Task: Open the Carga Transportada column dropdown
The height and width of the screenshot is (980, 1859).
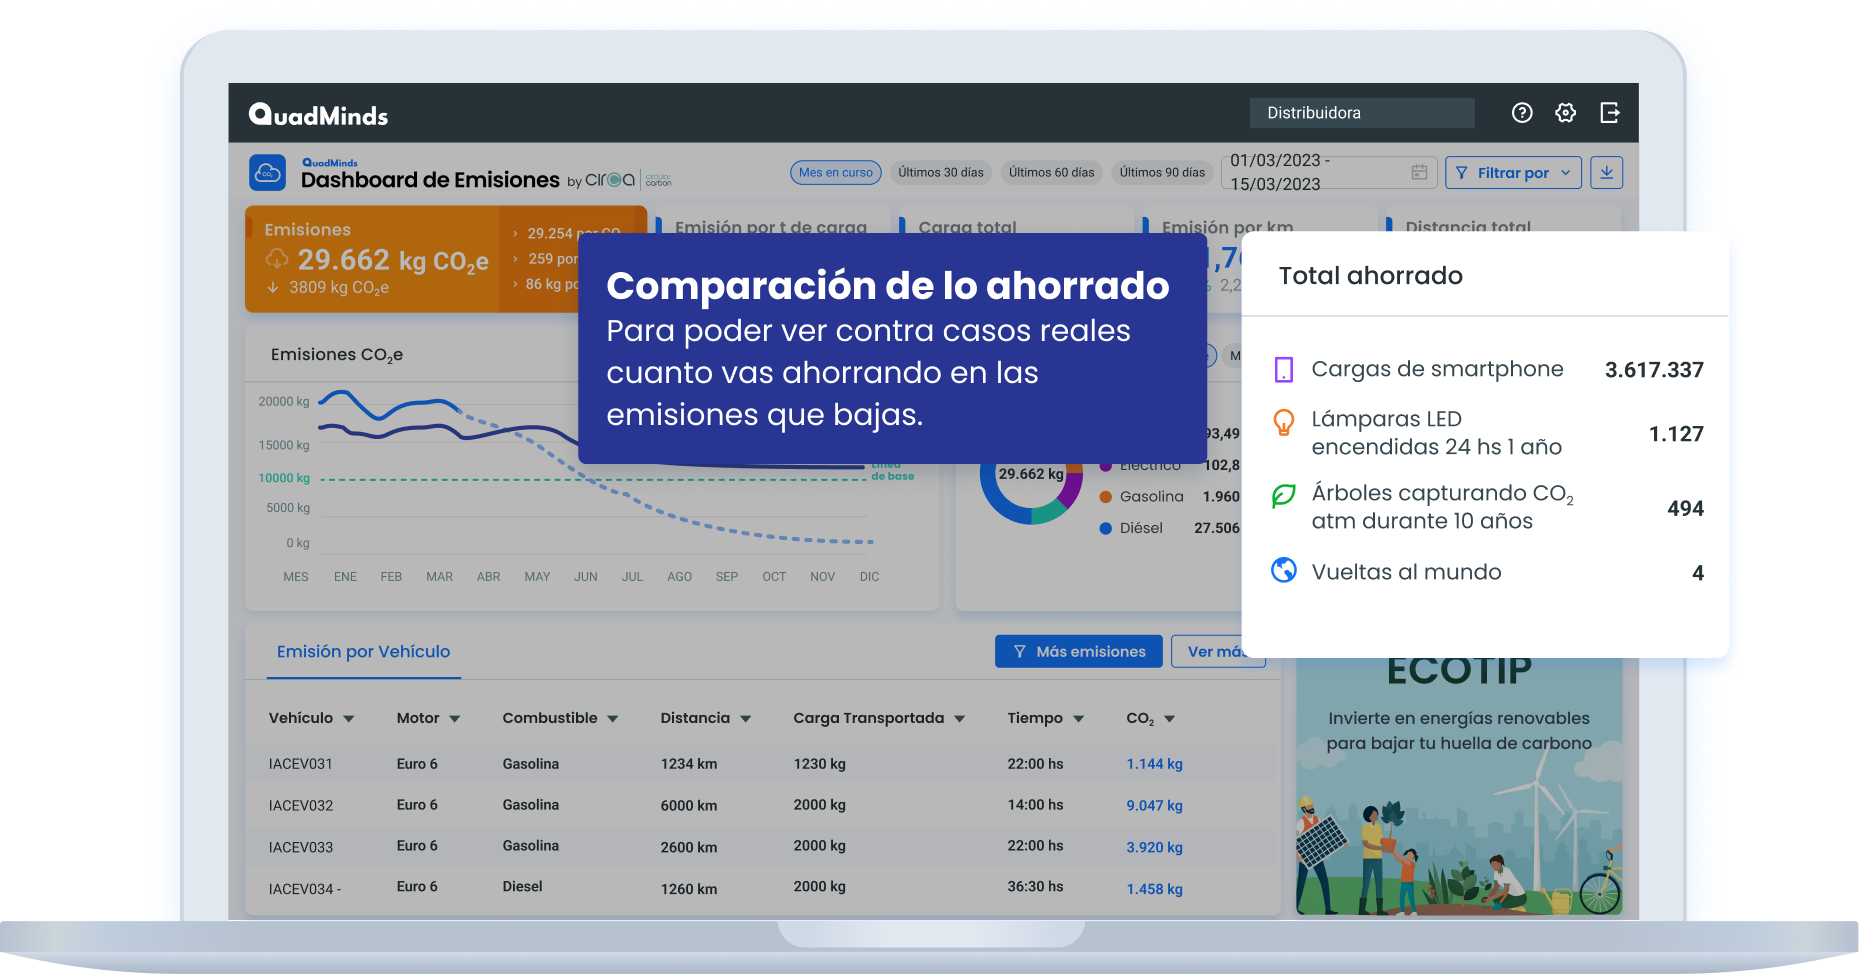Action: click(x=959, y=719)
